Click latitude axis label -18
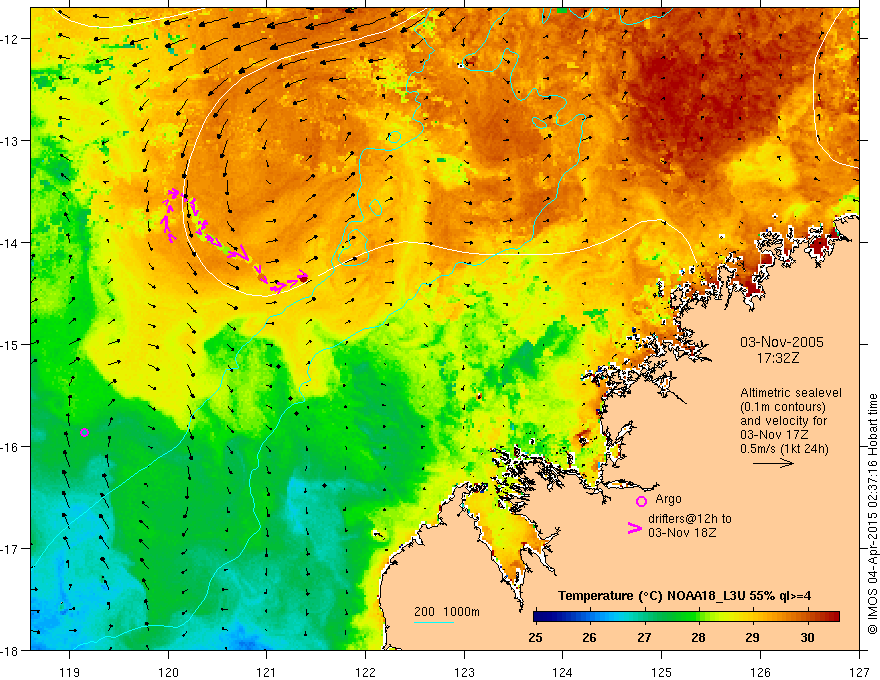Viewport: 880px width, 680px height. coord(10,650)
